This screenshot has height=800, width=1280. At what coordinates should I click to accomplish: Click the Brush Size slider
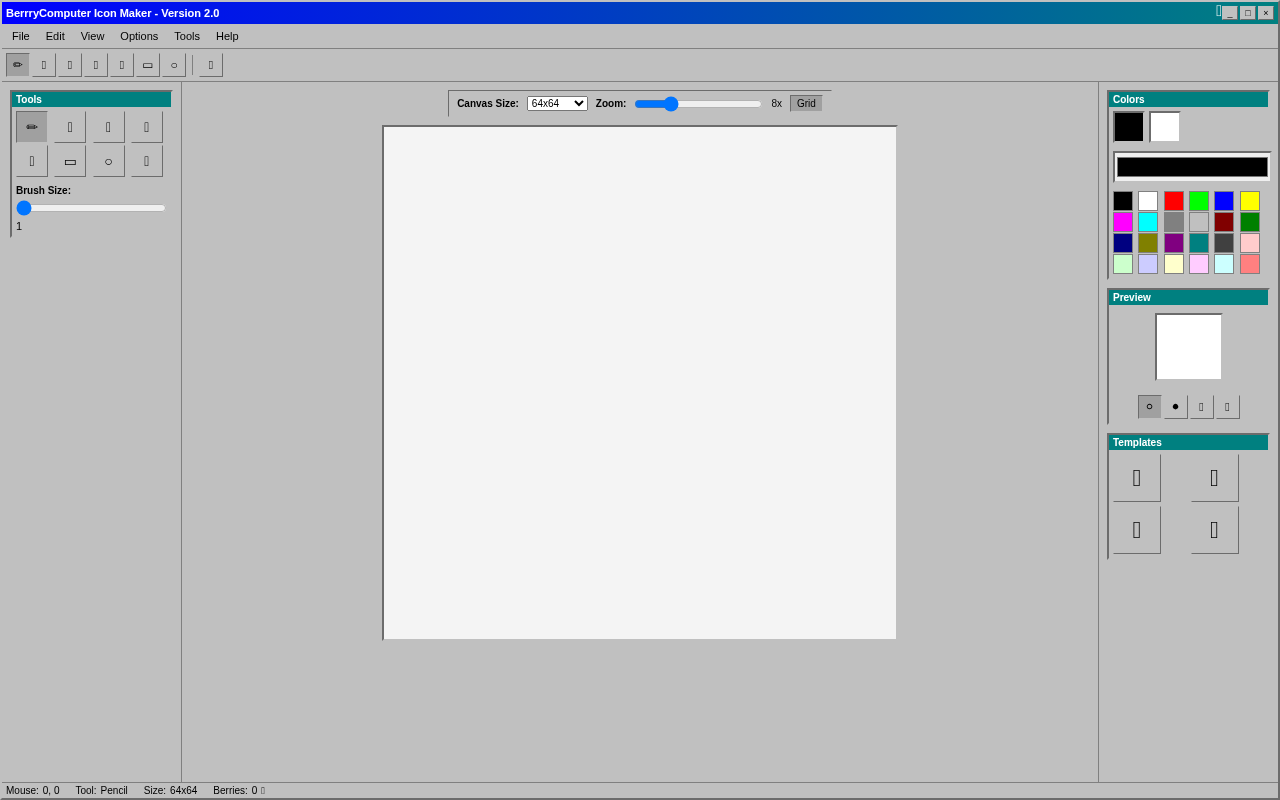tap(91, 208)
